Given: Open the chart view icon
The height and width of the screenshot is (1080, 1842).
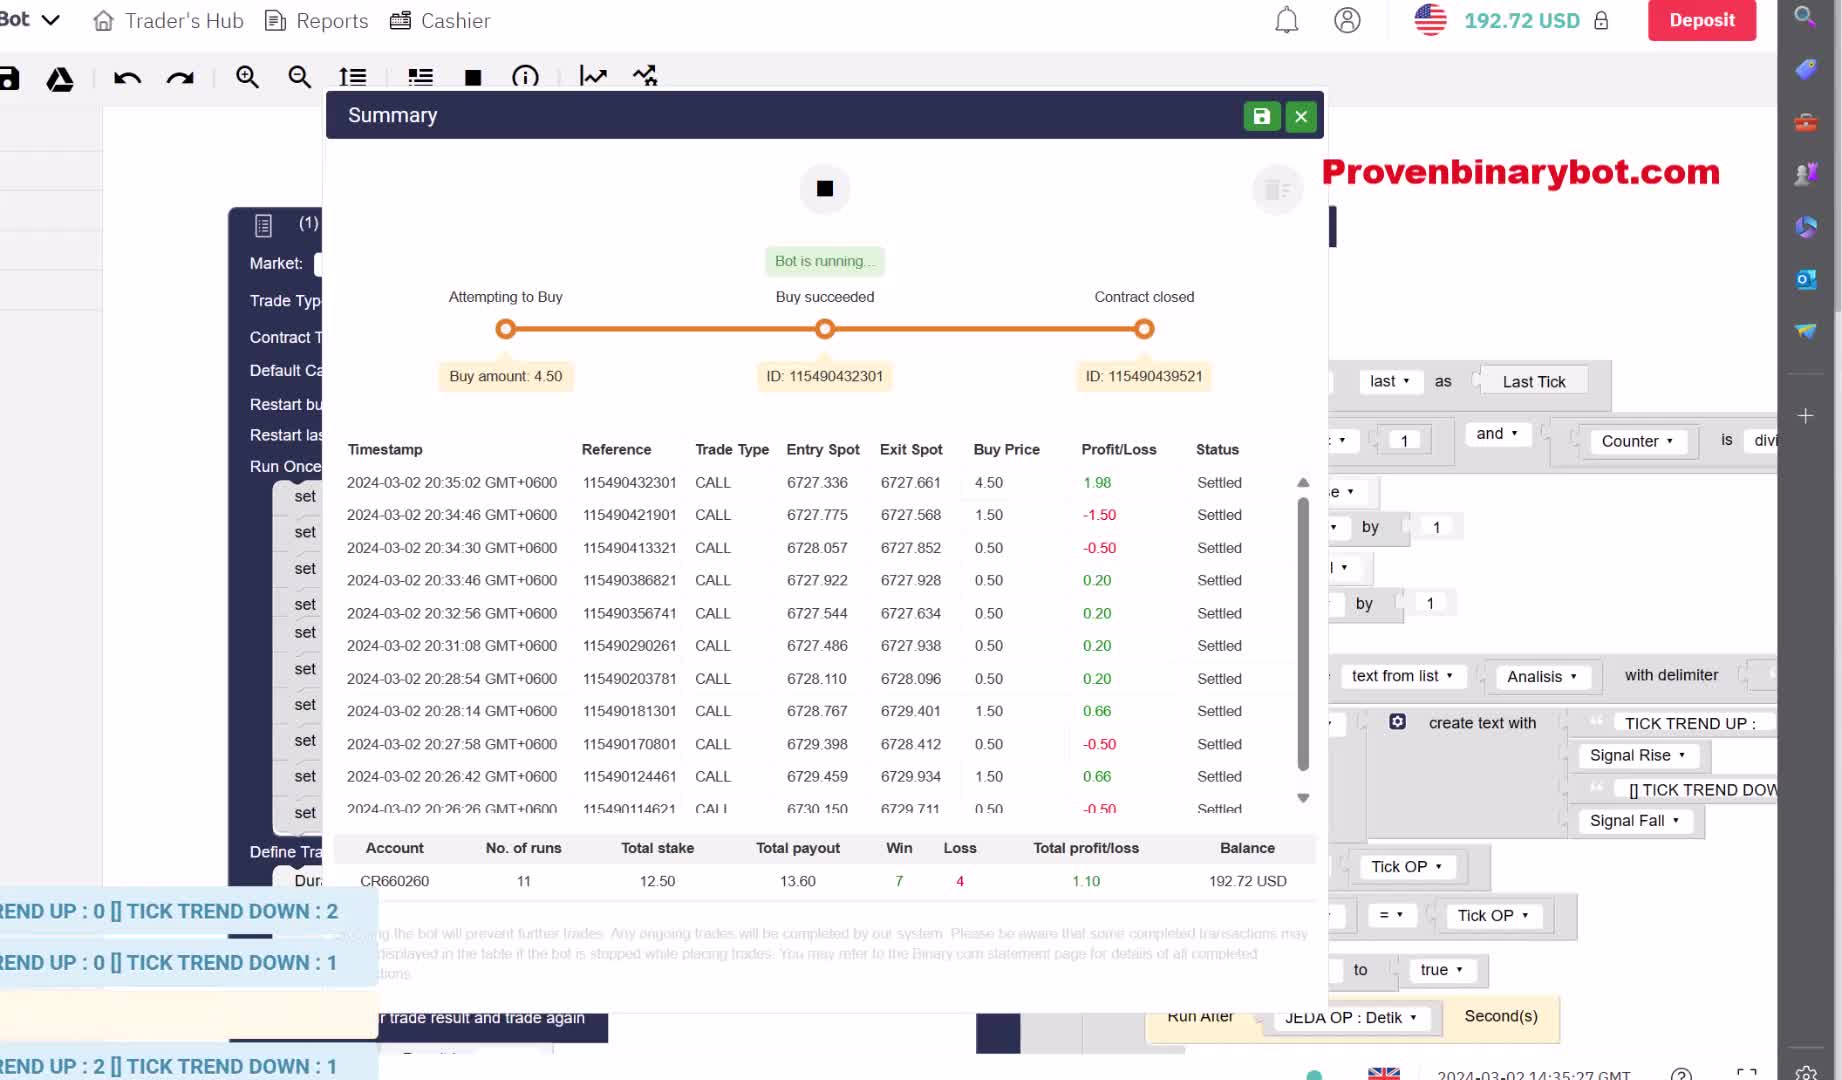Looking at the screenshot, I should pos(593,76).
